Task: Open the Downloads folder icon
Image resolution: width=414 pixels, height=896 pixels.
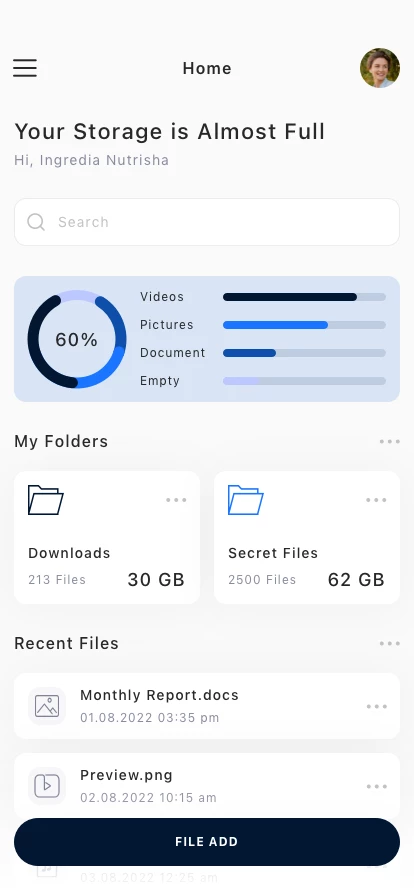Action: (x=46, y=500)
